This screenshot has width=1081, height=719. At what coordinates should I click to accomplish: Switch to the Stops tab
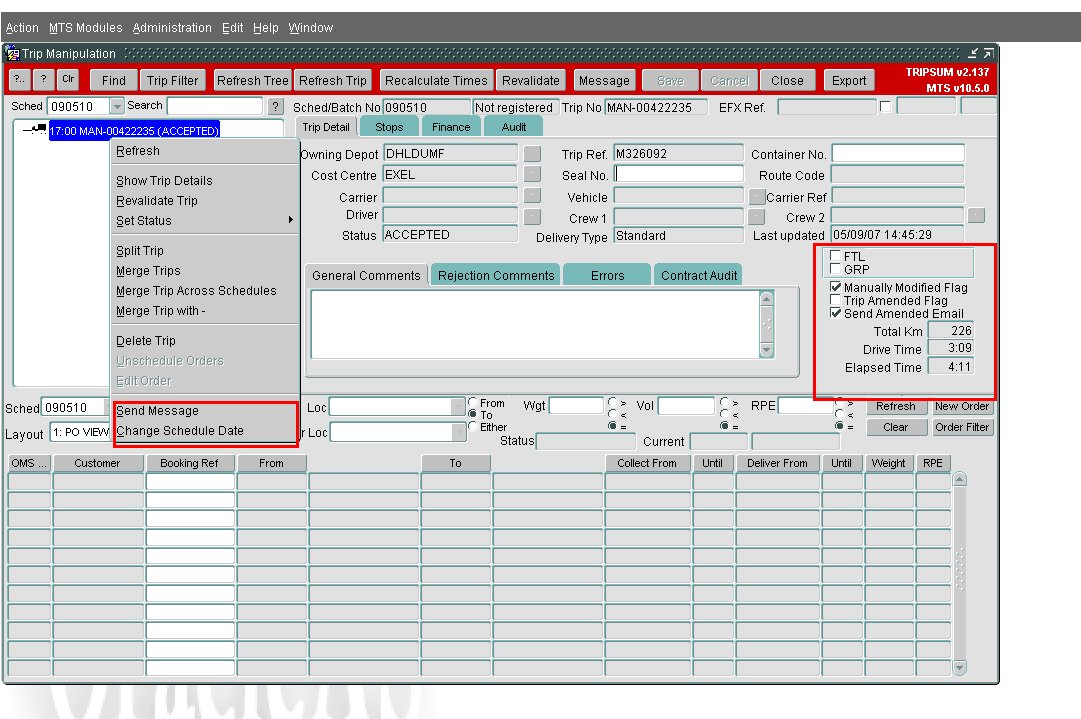pos(390,127)
